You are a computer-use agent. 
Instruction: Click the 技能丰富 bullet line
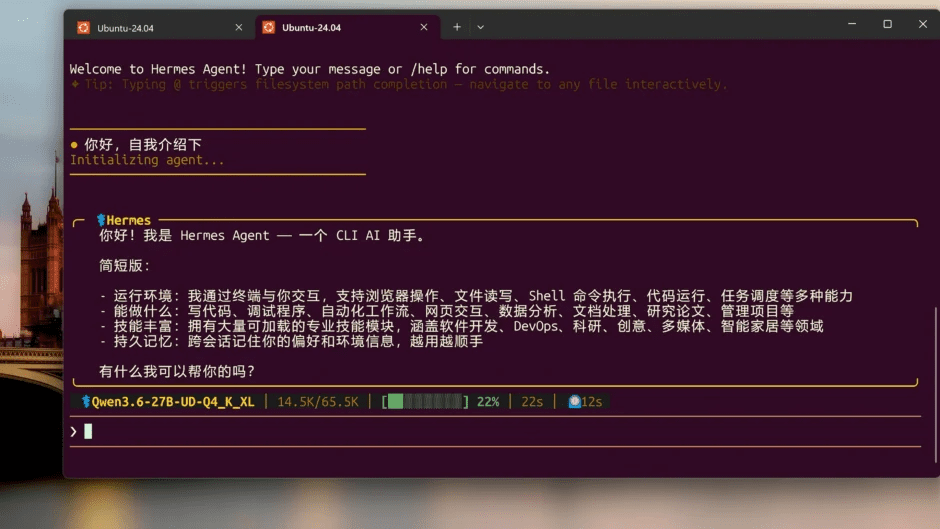pos(461,326)
